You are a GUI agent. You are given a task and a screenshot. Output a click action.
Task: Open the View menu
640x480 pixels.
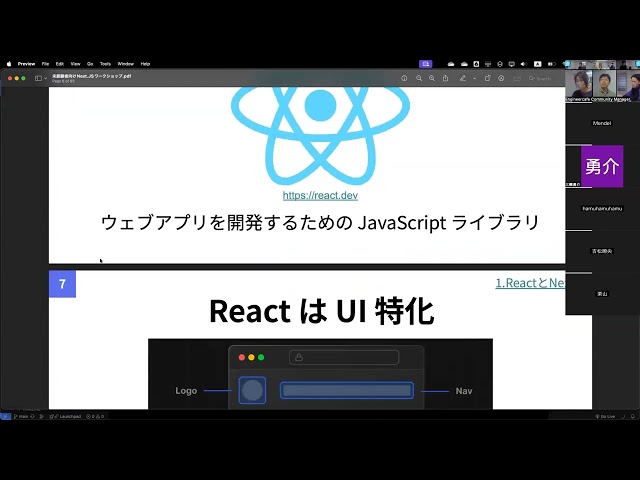pyautogui.click(x=76, y=64)
